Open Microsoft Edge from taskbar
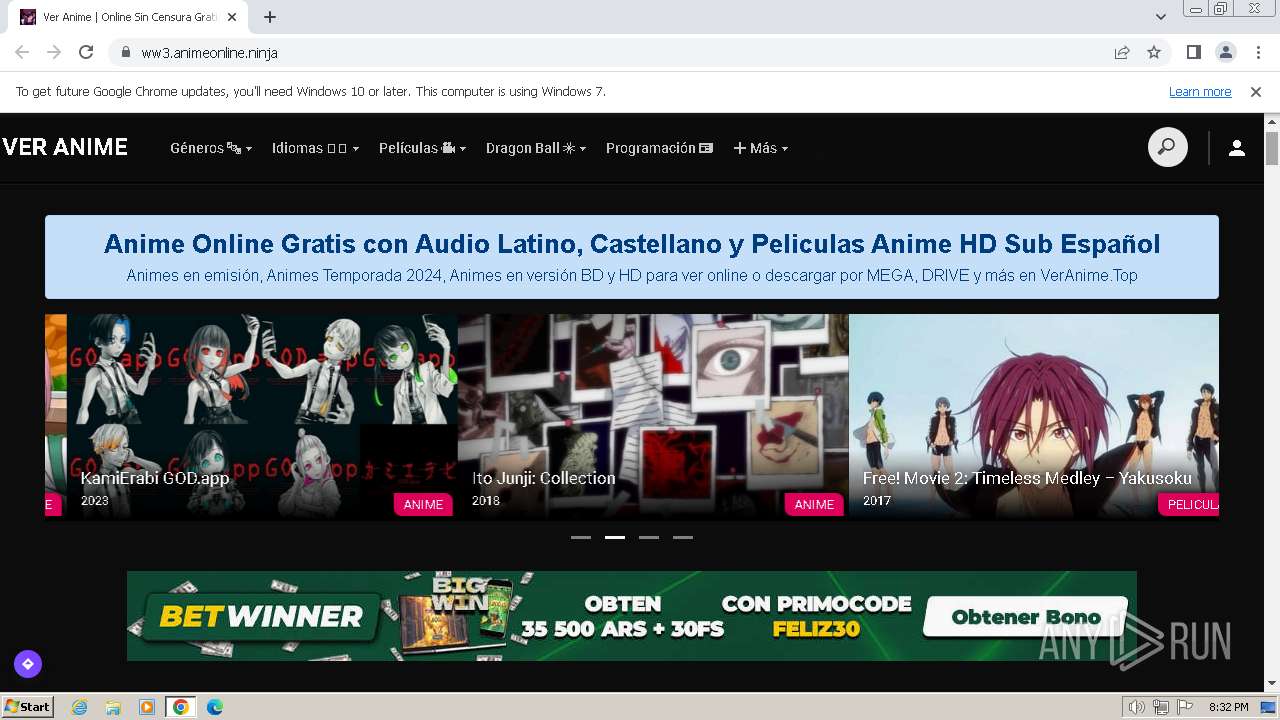 [x=215, y=707]
